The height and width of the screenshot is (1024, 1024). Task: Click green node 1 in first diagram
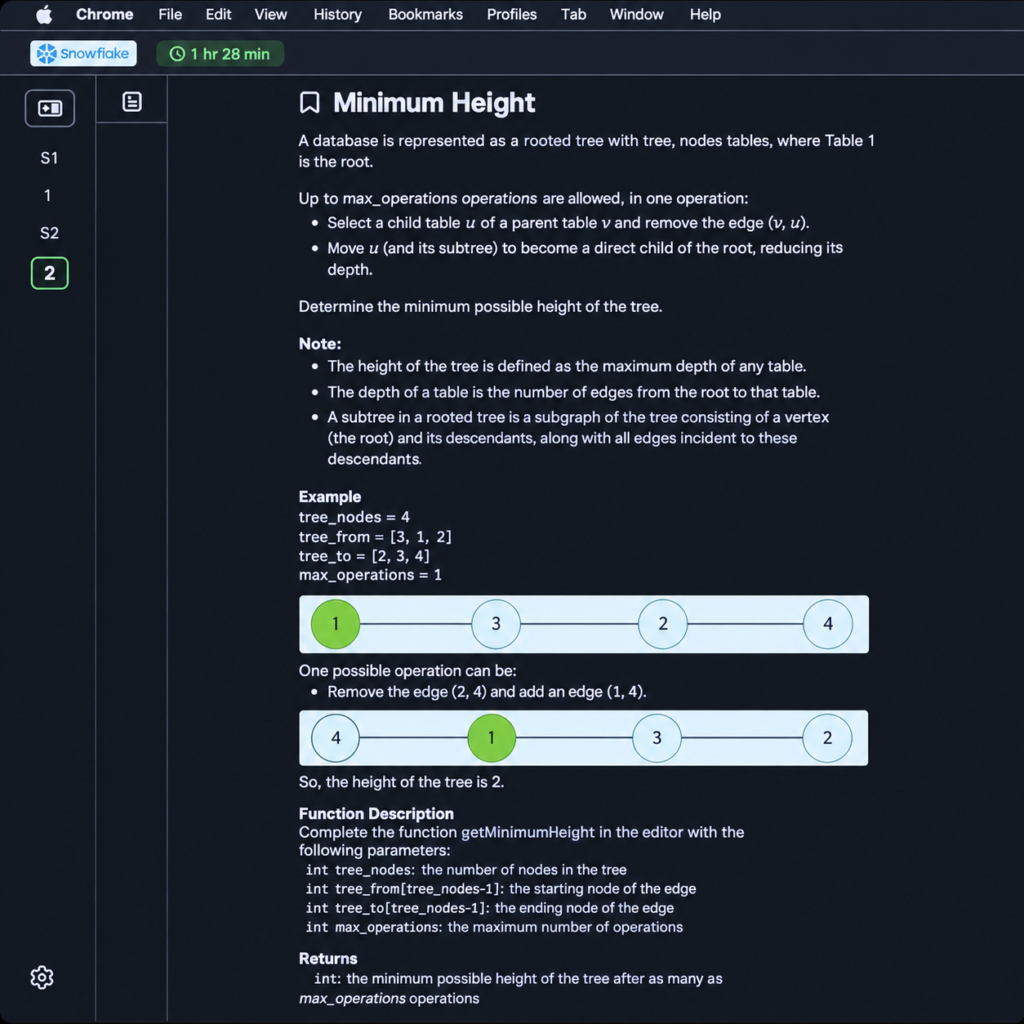[x=336, y=624]
